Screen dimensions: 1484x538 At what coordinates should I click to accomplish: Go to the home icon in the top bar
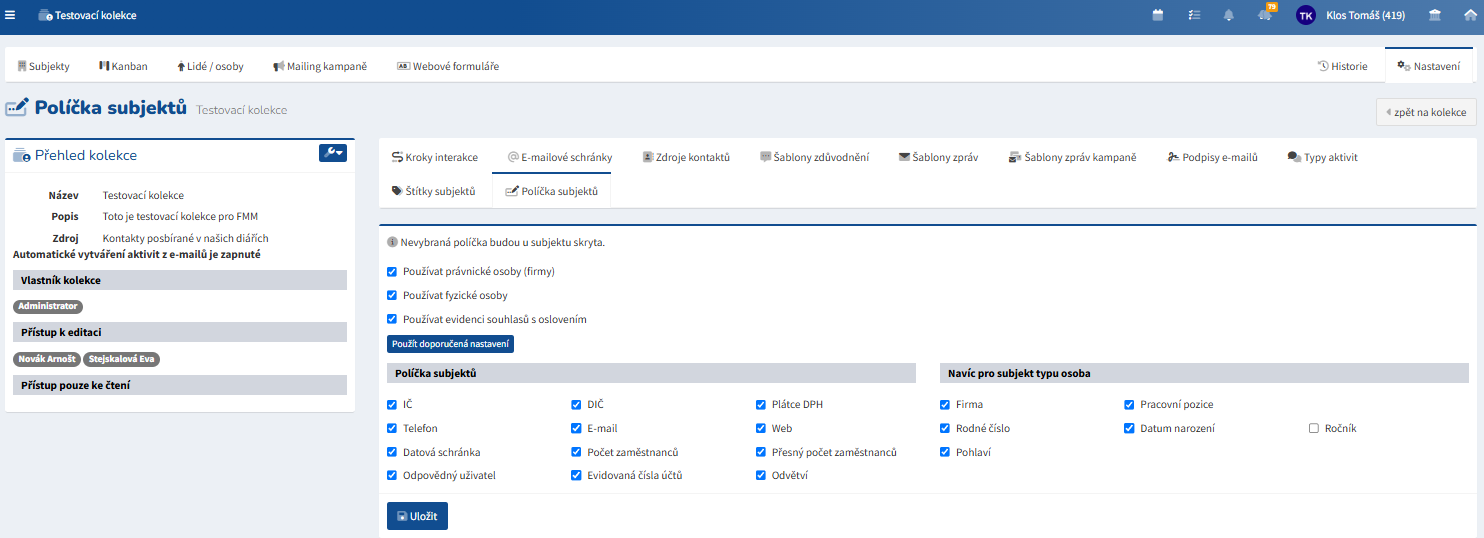click(1470, 15)
